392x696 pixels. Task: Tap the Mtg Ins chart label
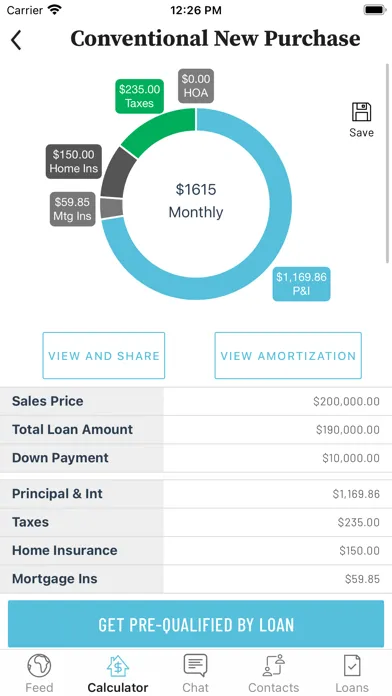tap(72, 209)
